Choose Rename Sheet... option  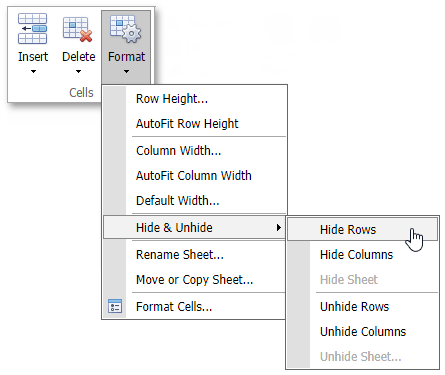(195, 255)
